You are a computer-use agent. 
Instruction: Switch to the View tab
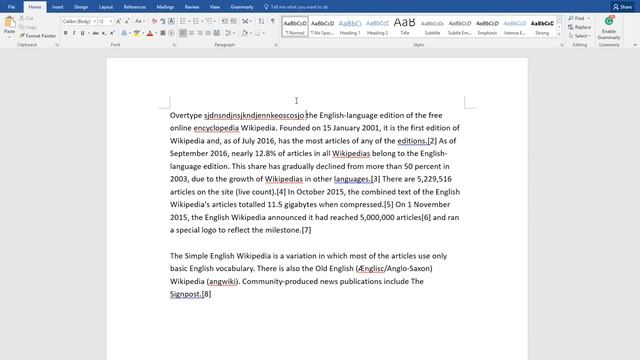click(215, 7)
